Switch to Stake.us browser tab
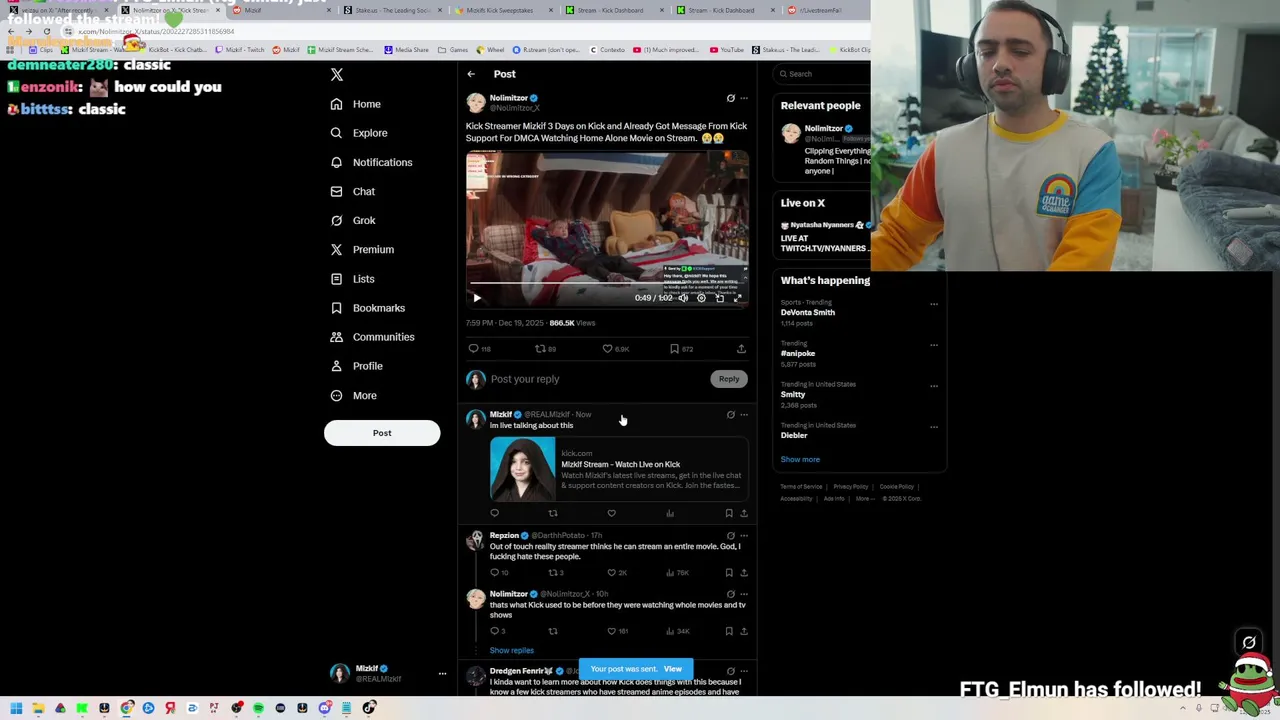1280x720 pixels. [388, 10]
